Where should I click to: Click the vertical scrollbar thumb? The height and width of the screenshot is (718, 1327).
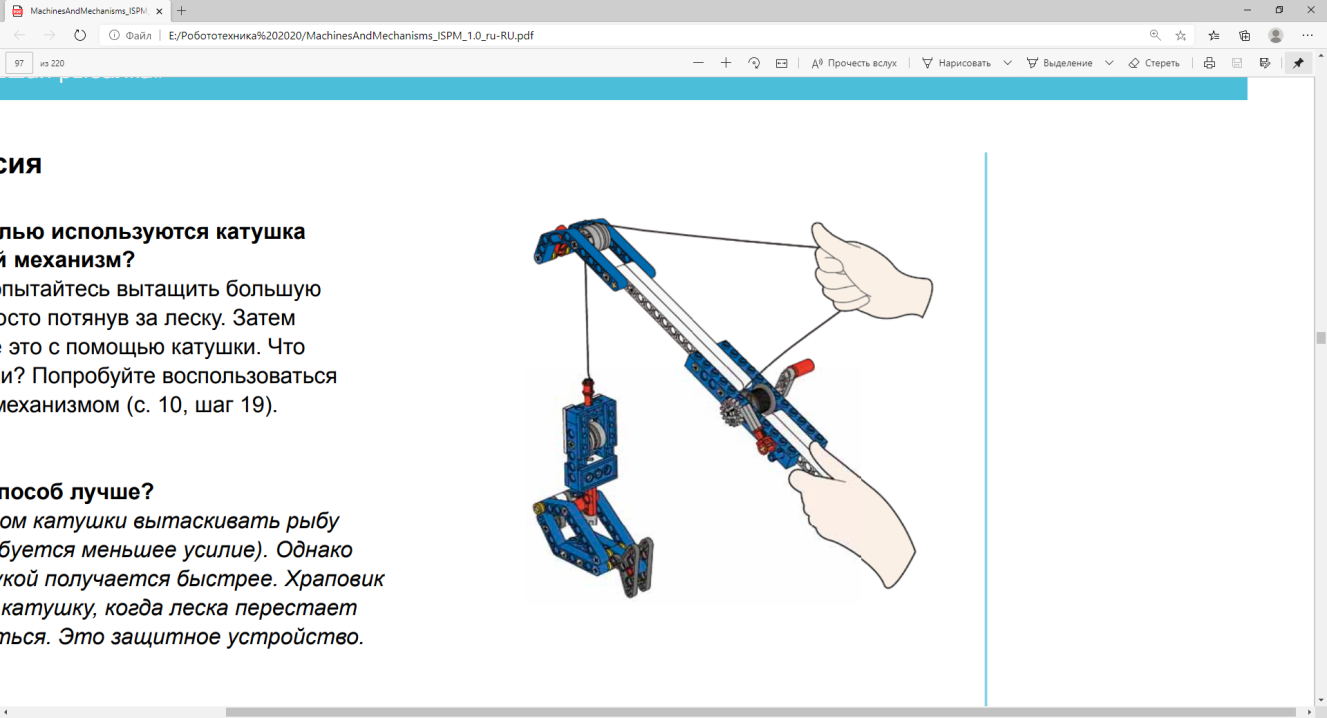1321,338
